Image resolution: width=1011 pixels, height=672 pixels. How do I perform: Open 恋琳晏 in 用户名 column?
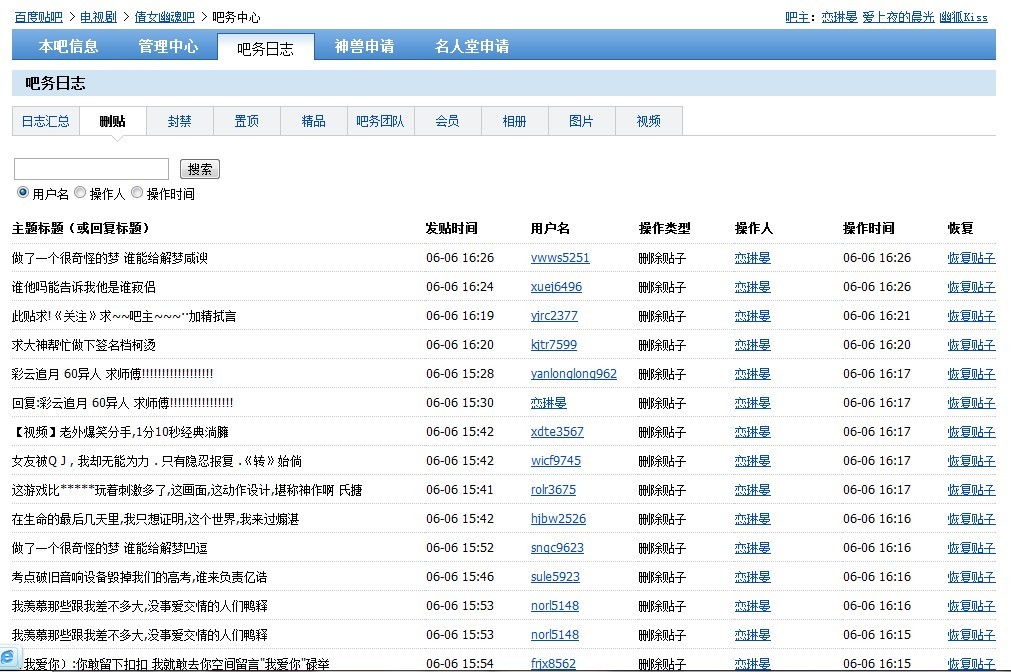click(549, 403)
